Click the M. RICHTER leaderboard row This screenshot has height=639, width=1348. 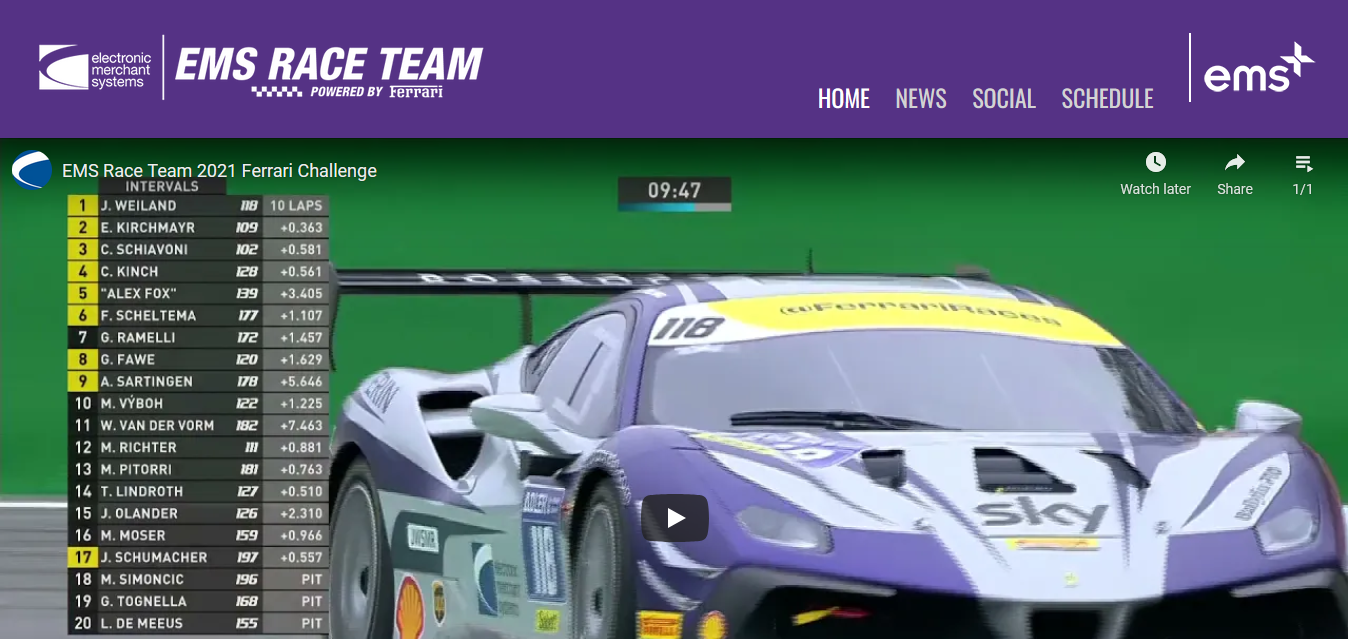[x=198, y=447]
